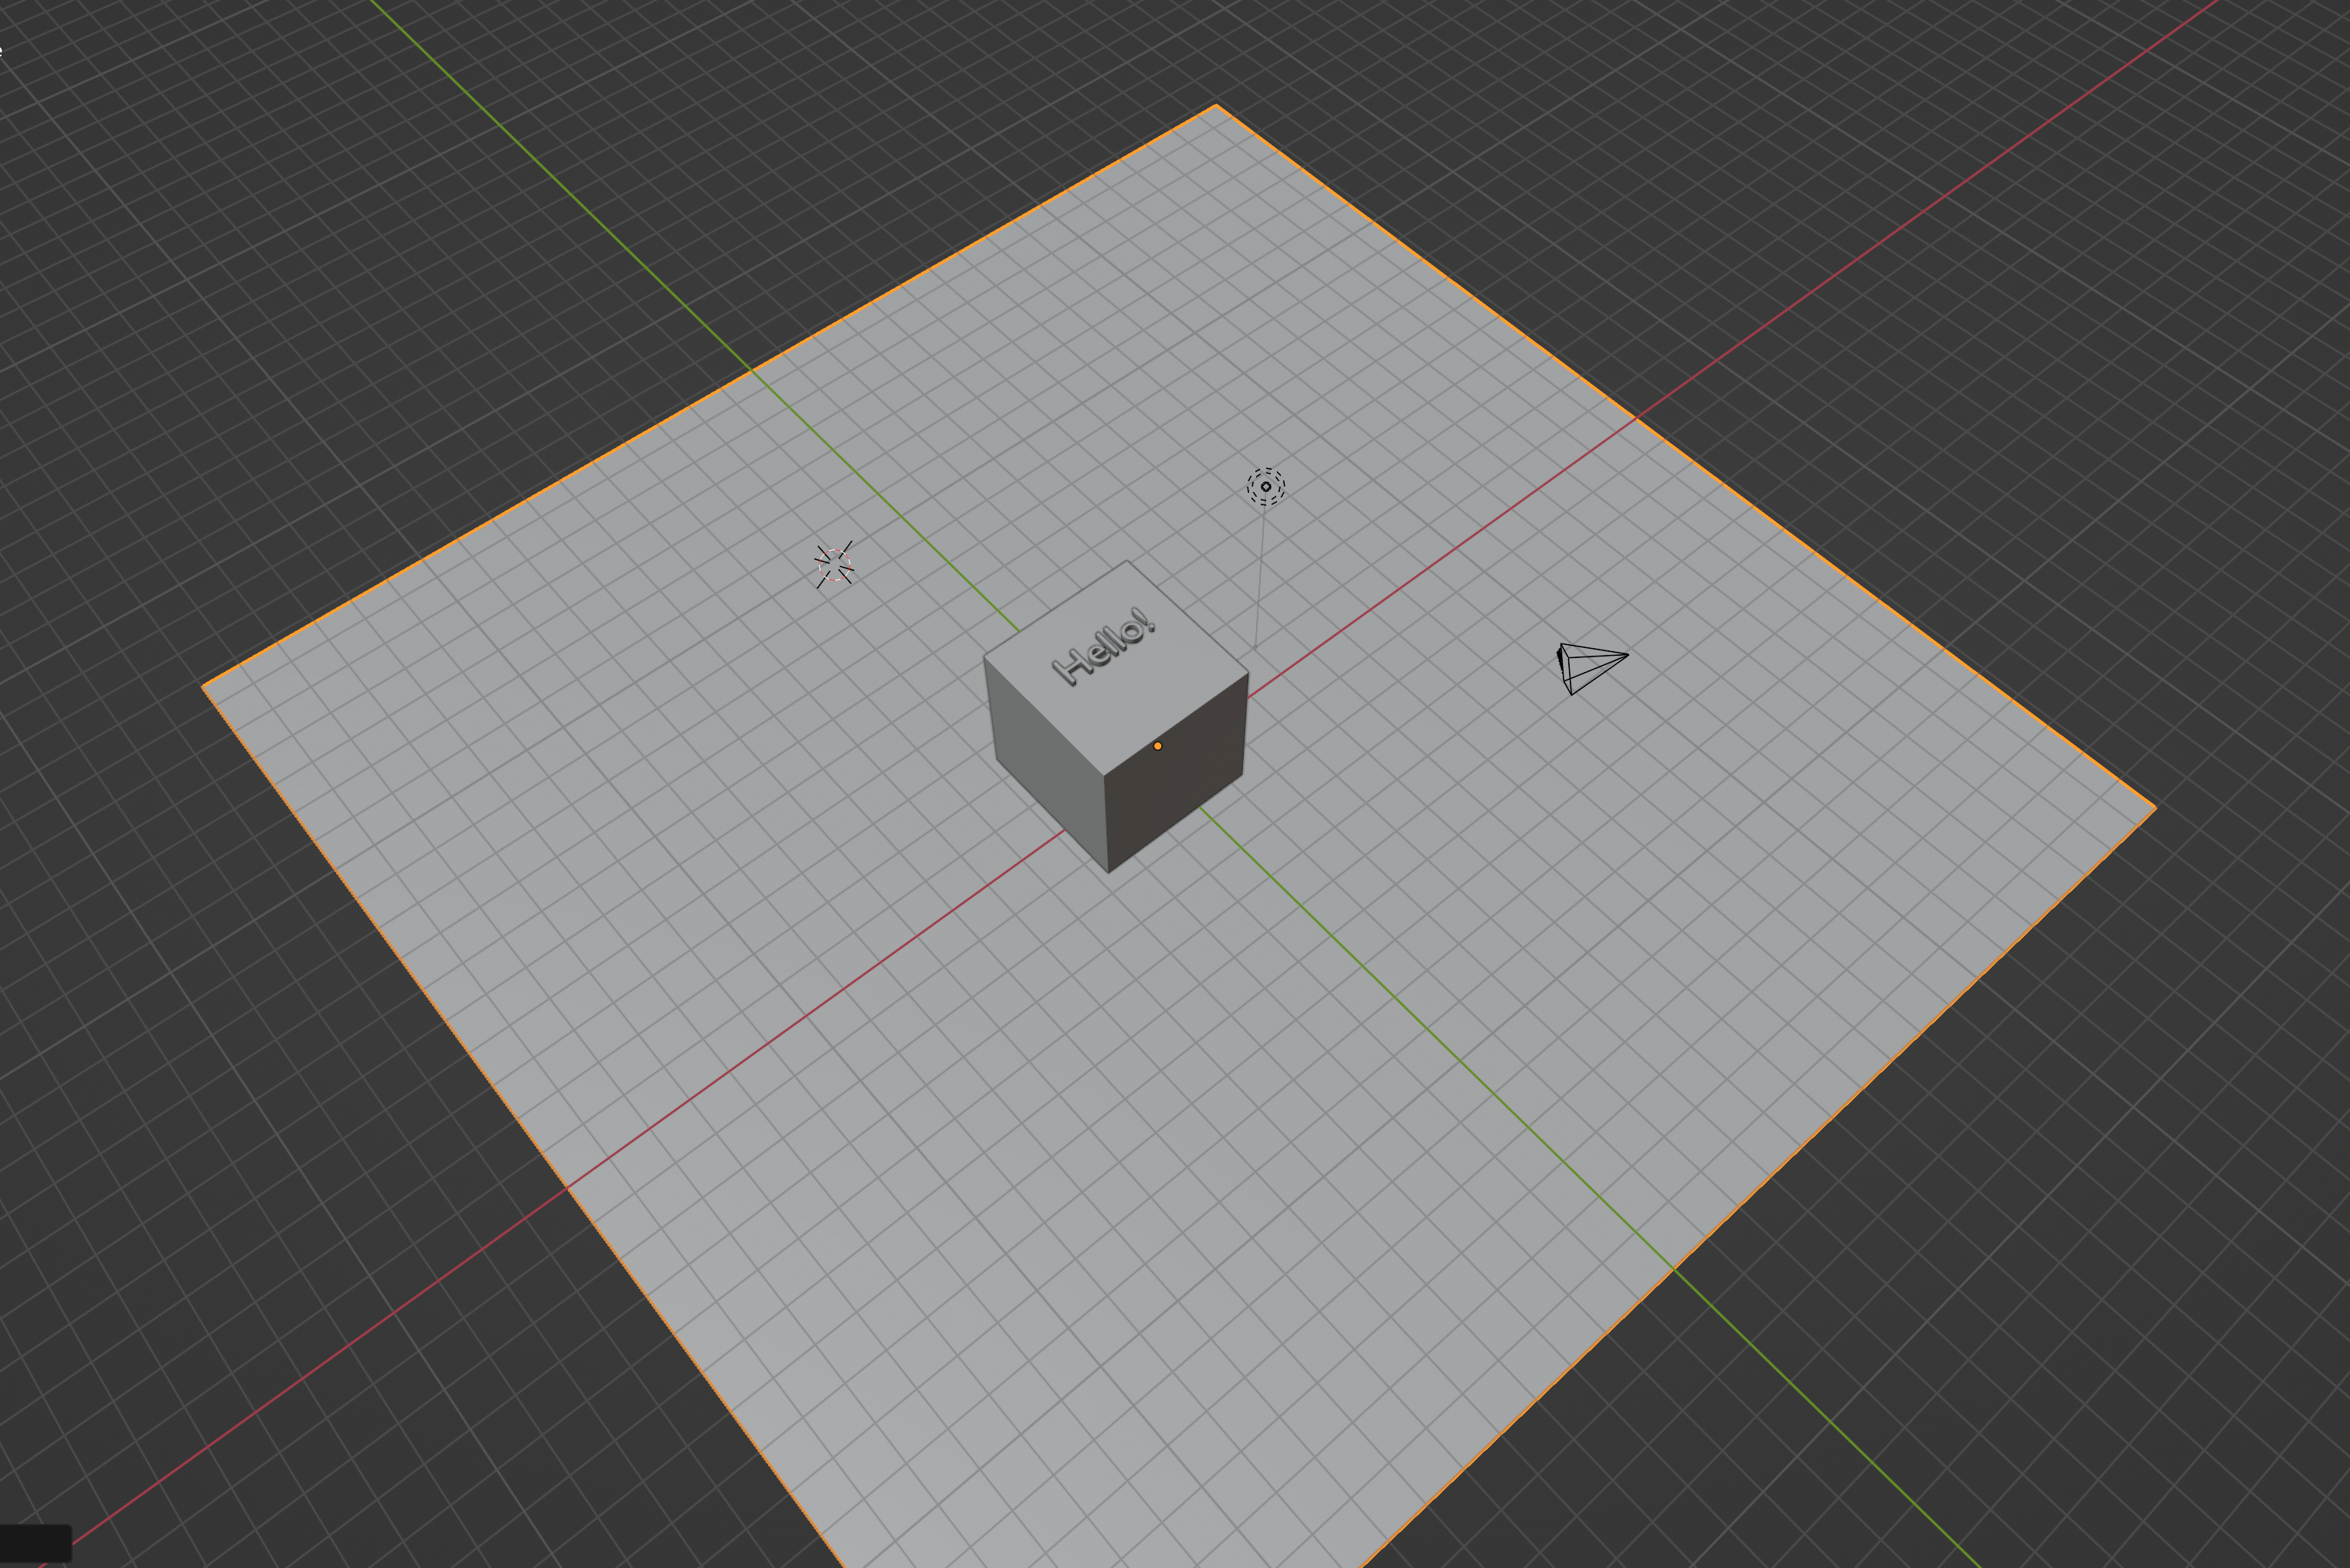Click where green axis crosses plane's far edge
2350x1568 pixels.
coord(751,370)
